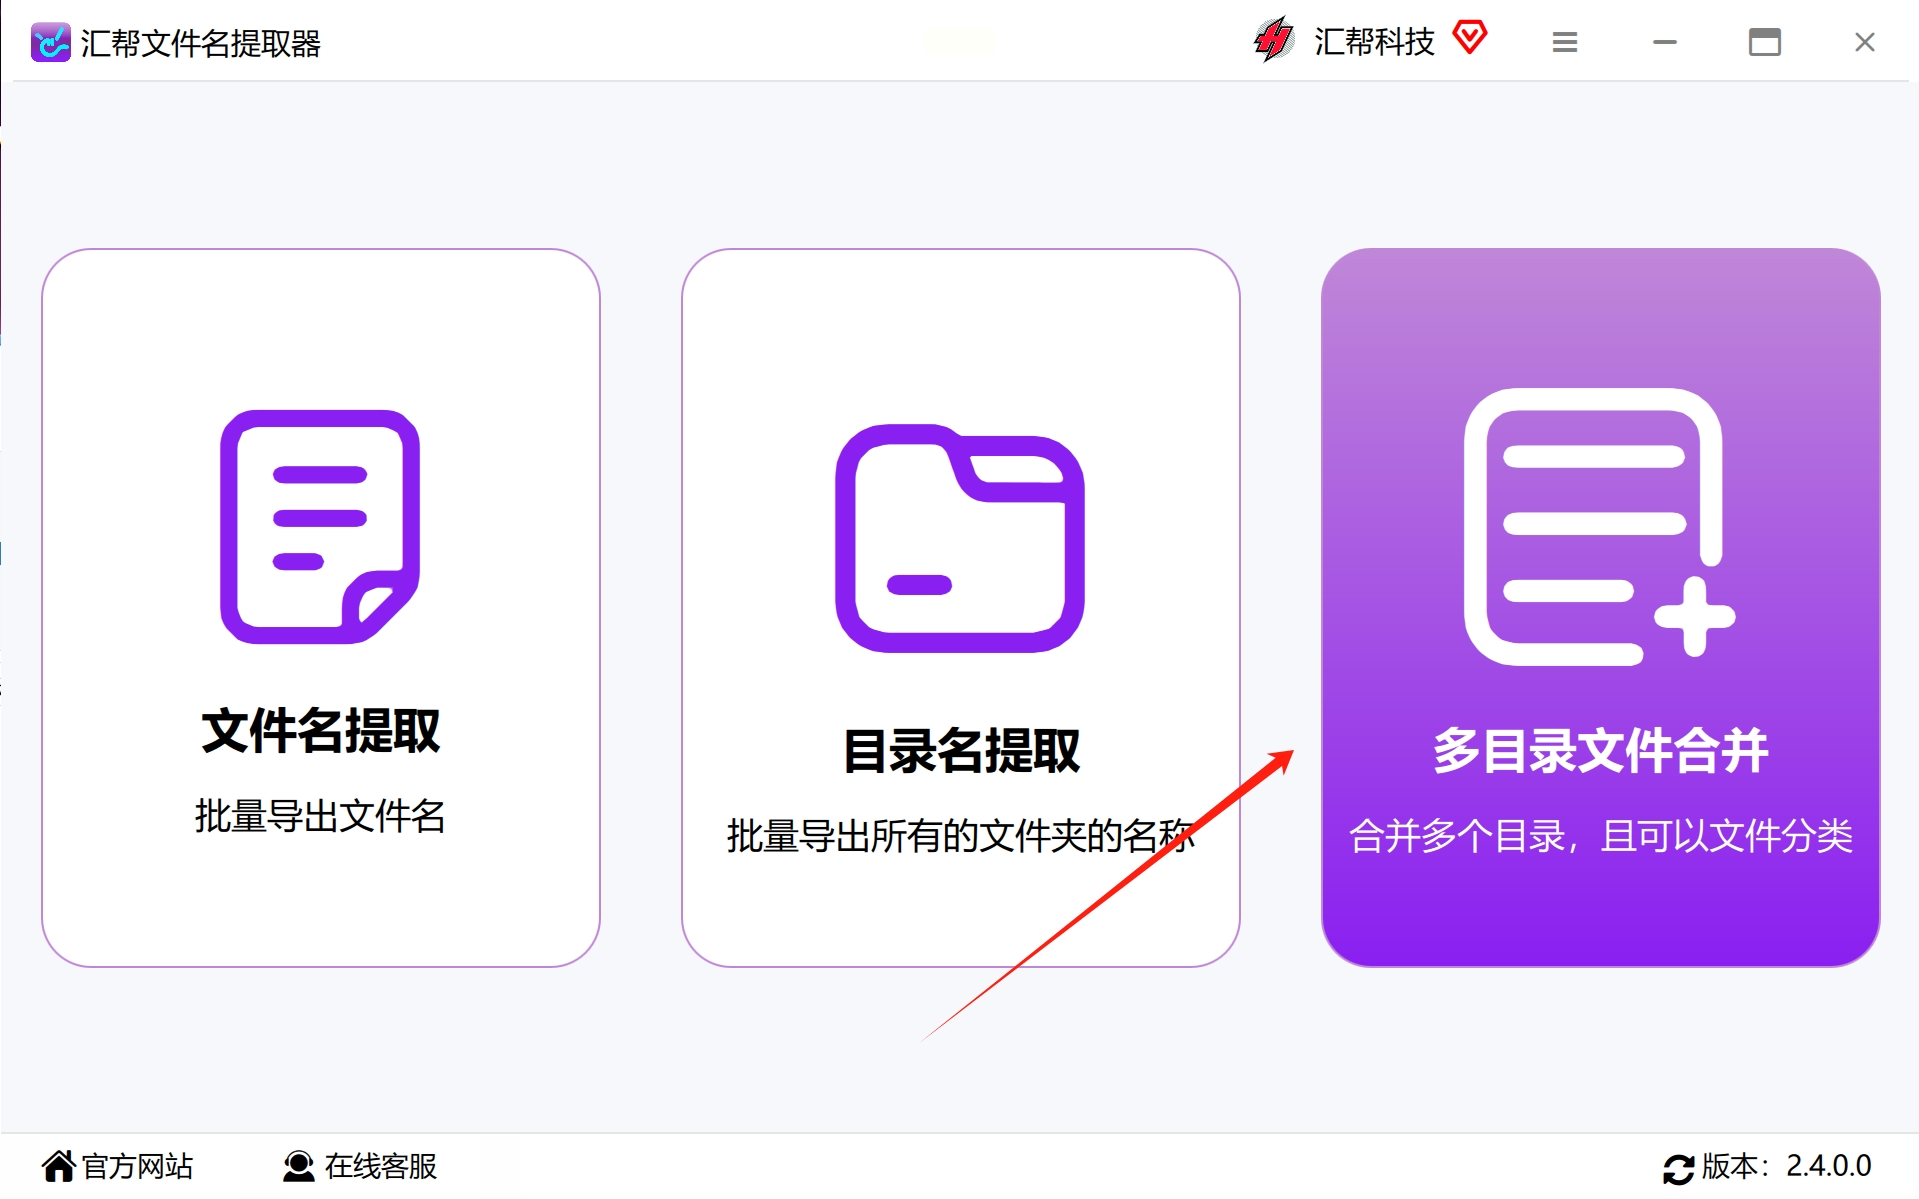Viewport: 1919px width, 1199px height.
Task: Click the headset agent icon beside 在线客服
Action: pyautogui.click(x=298, y=1166)
